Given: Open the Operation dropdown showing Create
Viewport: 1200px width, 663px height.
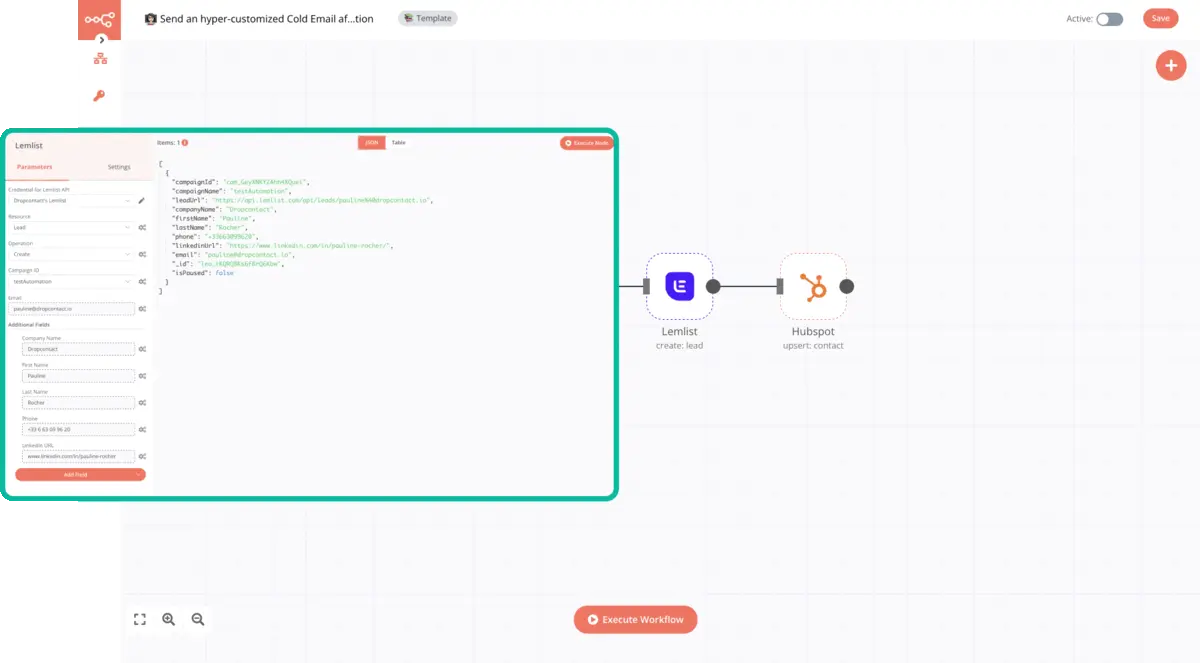Looking at the screenshot, I should tap(70, 254).
